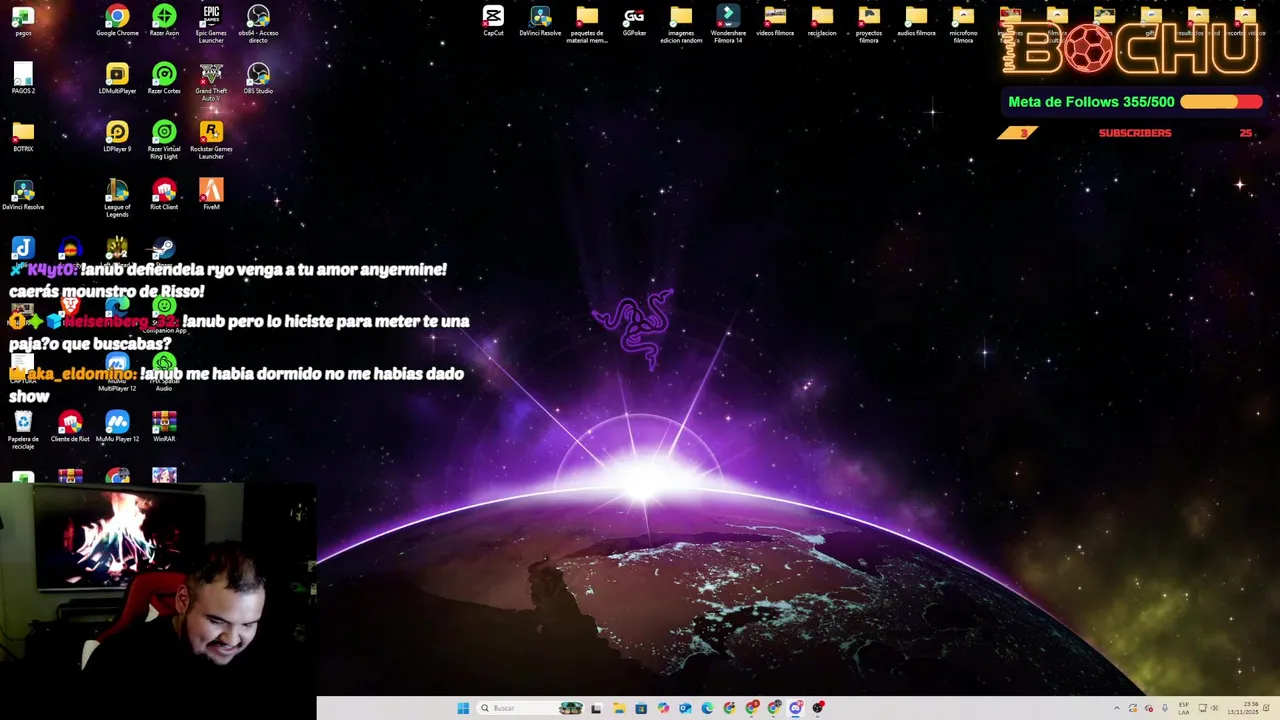Open Microsoft Edge from the taskbar

(x=707, y=708)
